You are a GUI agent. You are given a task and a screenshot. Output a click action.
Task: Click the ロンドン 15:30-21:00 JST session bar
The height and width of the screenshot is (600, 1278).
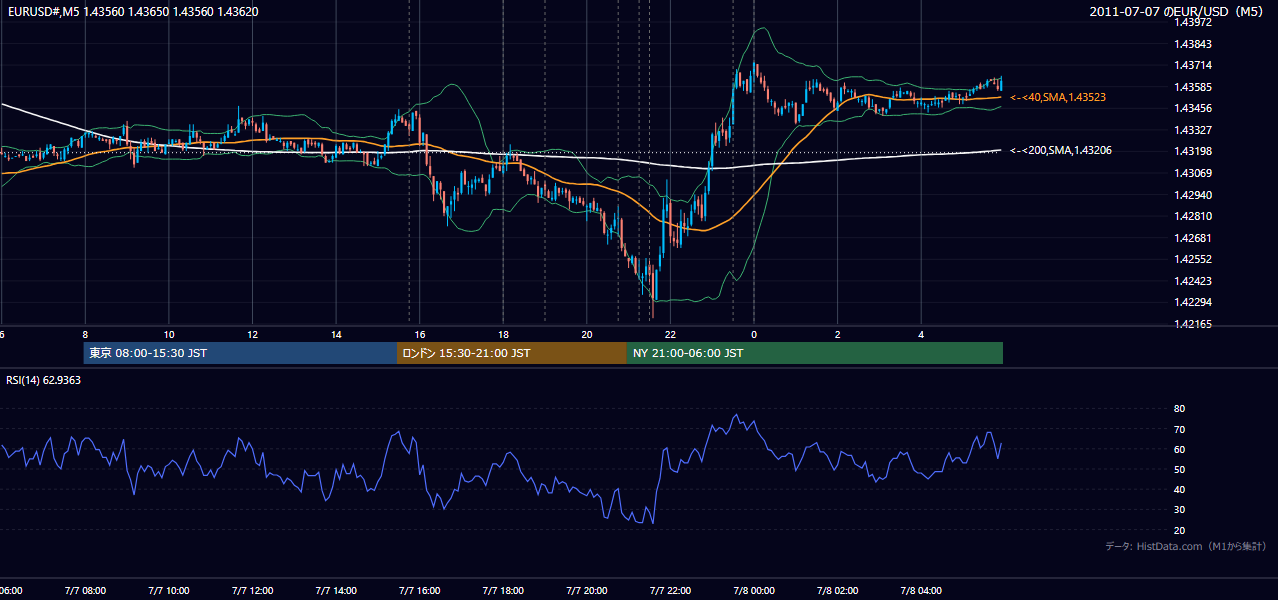[x=512, y=353]
